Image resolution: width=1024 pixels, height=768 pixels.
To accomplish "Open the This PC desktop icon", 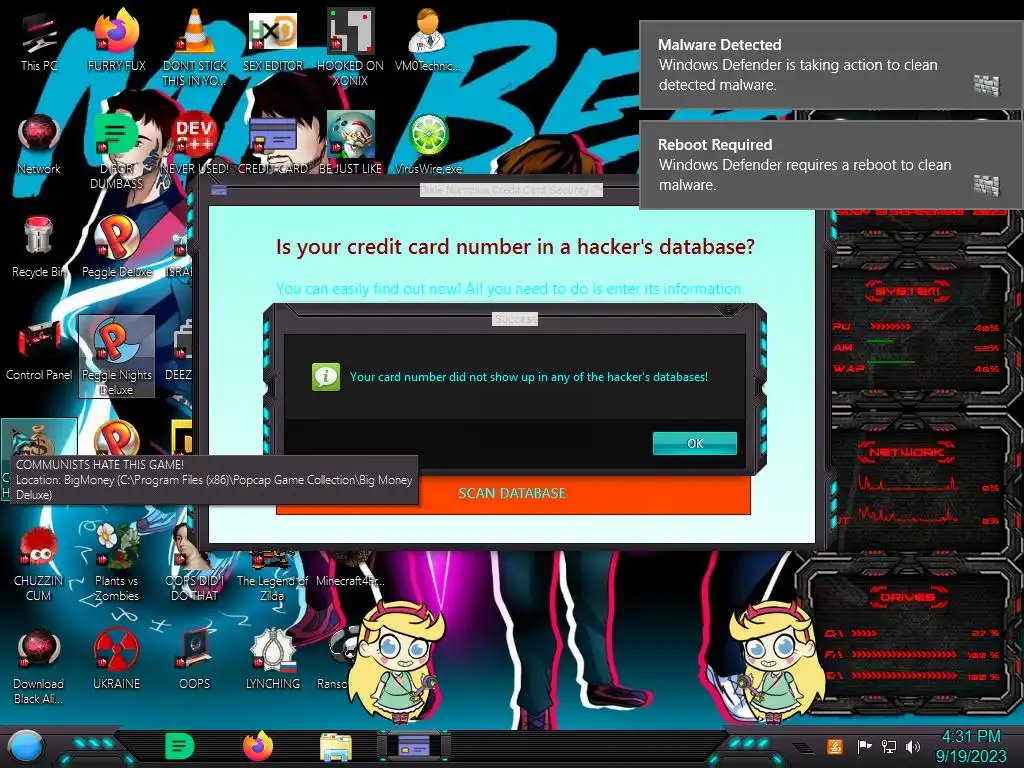I will coord(39,42).
